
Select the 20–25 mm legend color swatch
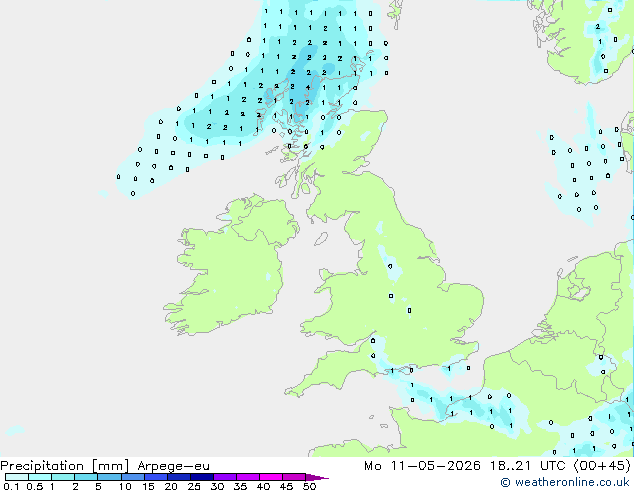click(179, 477)
